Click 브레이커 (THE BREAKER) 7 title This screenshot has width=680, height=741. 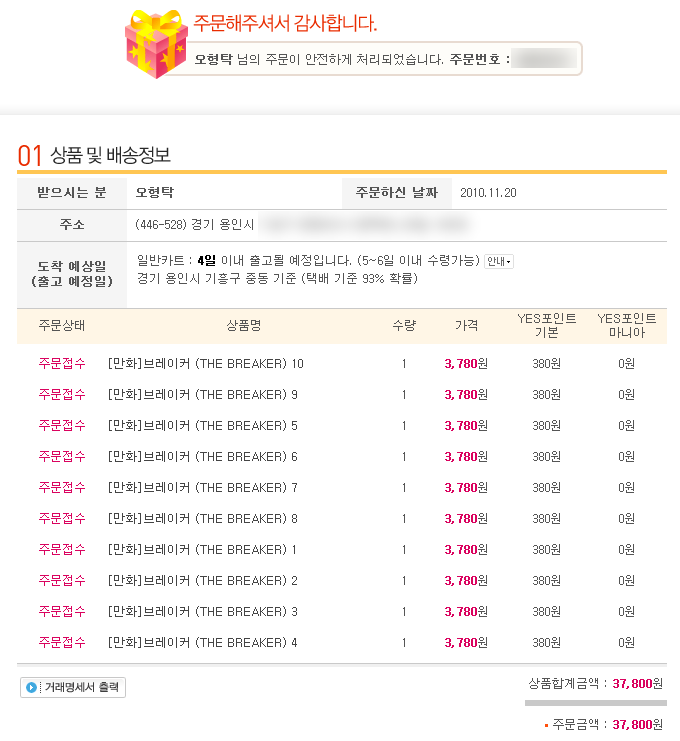[203, 488]
